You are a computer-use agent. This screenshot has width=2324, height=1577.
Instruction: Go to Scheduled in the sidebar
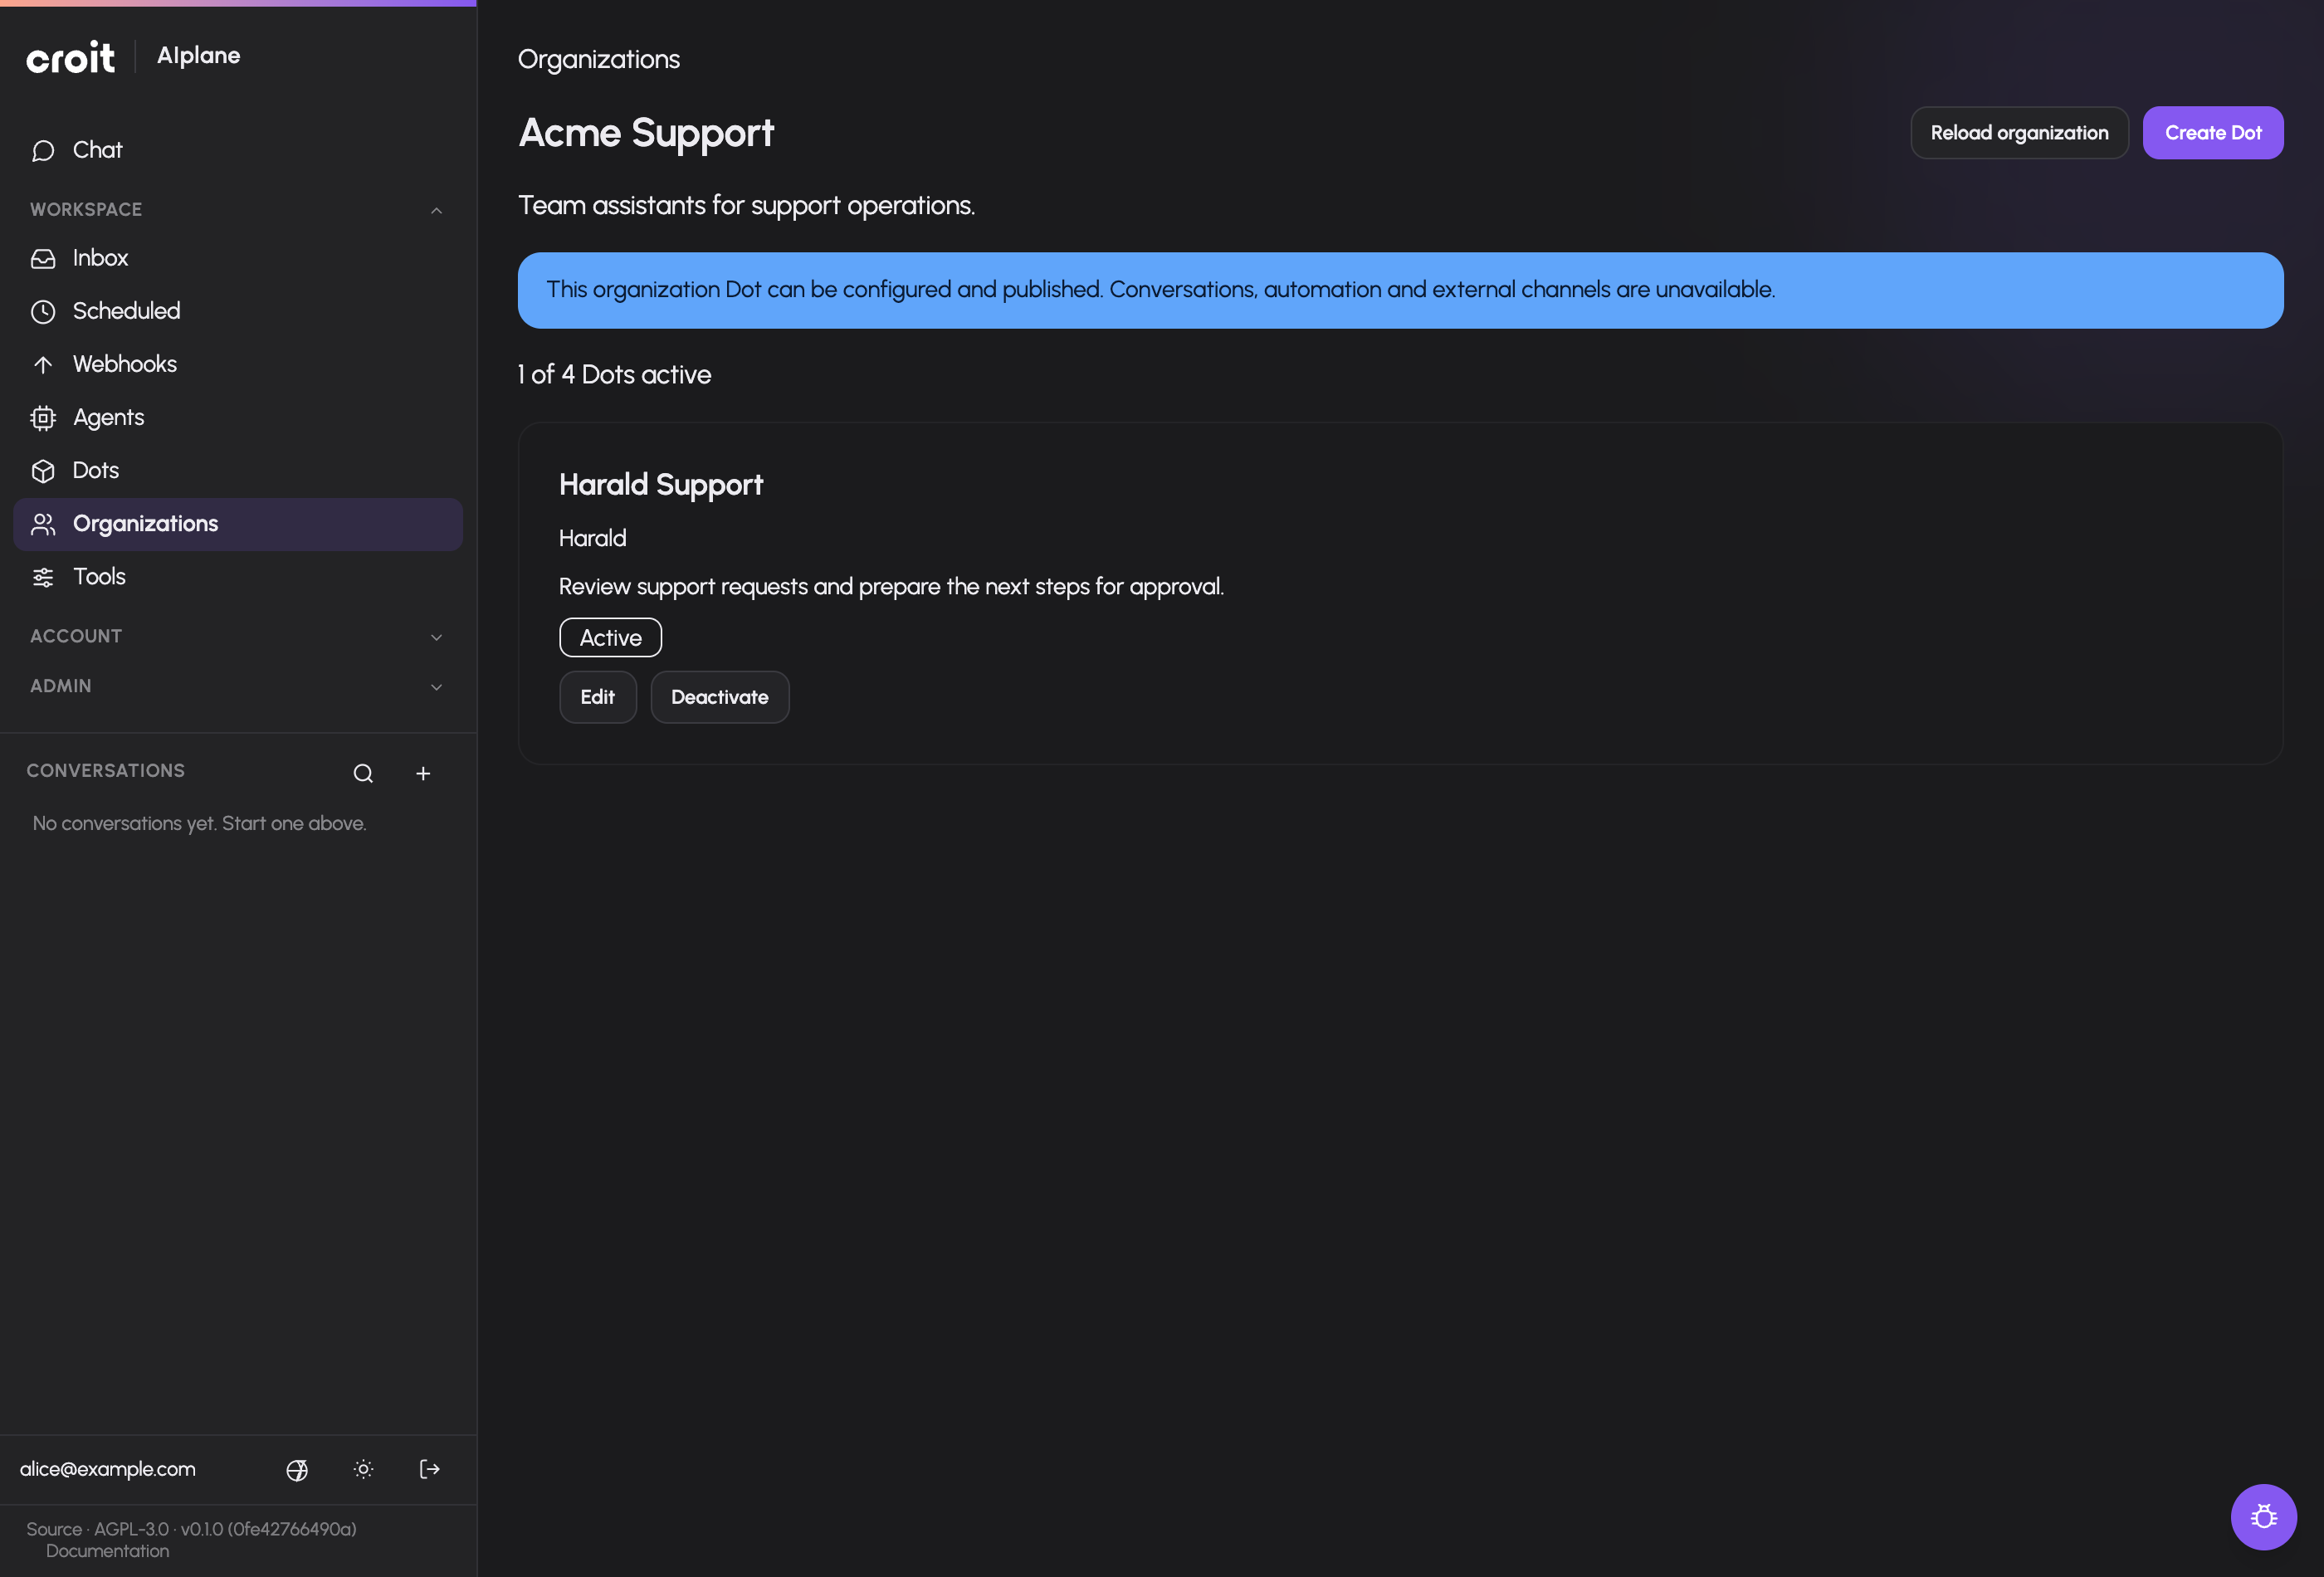point(238,311)
